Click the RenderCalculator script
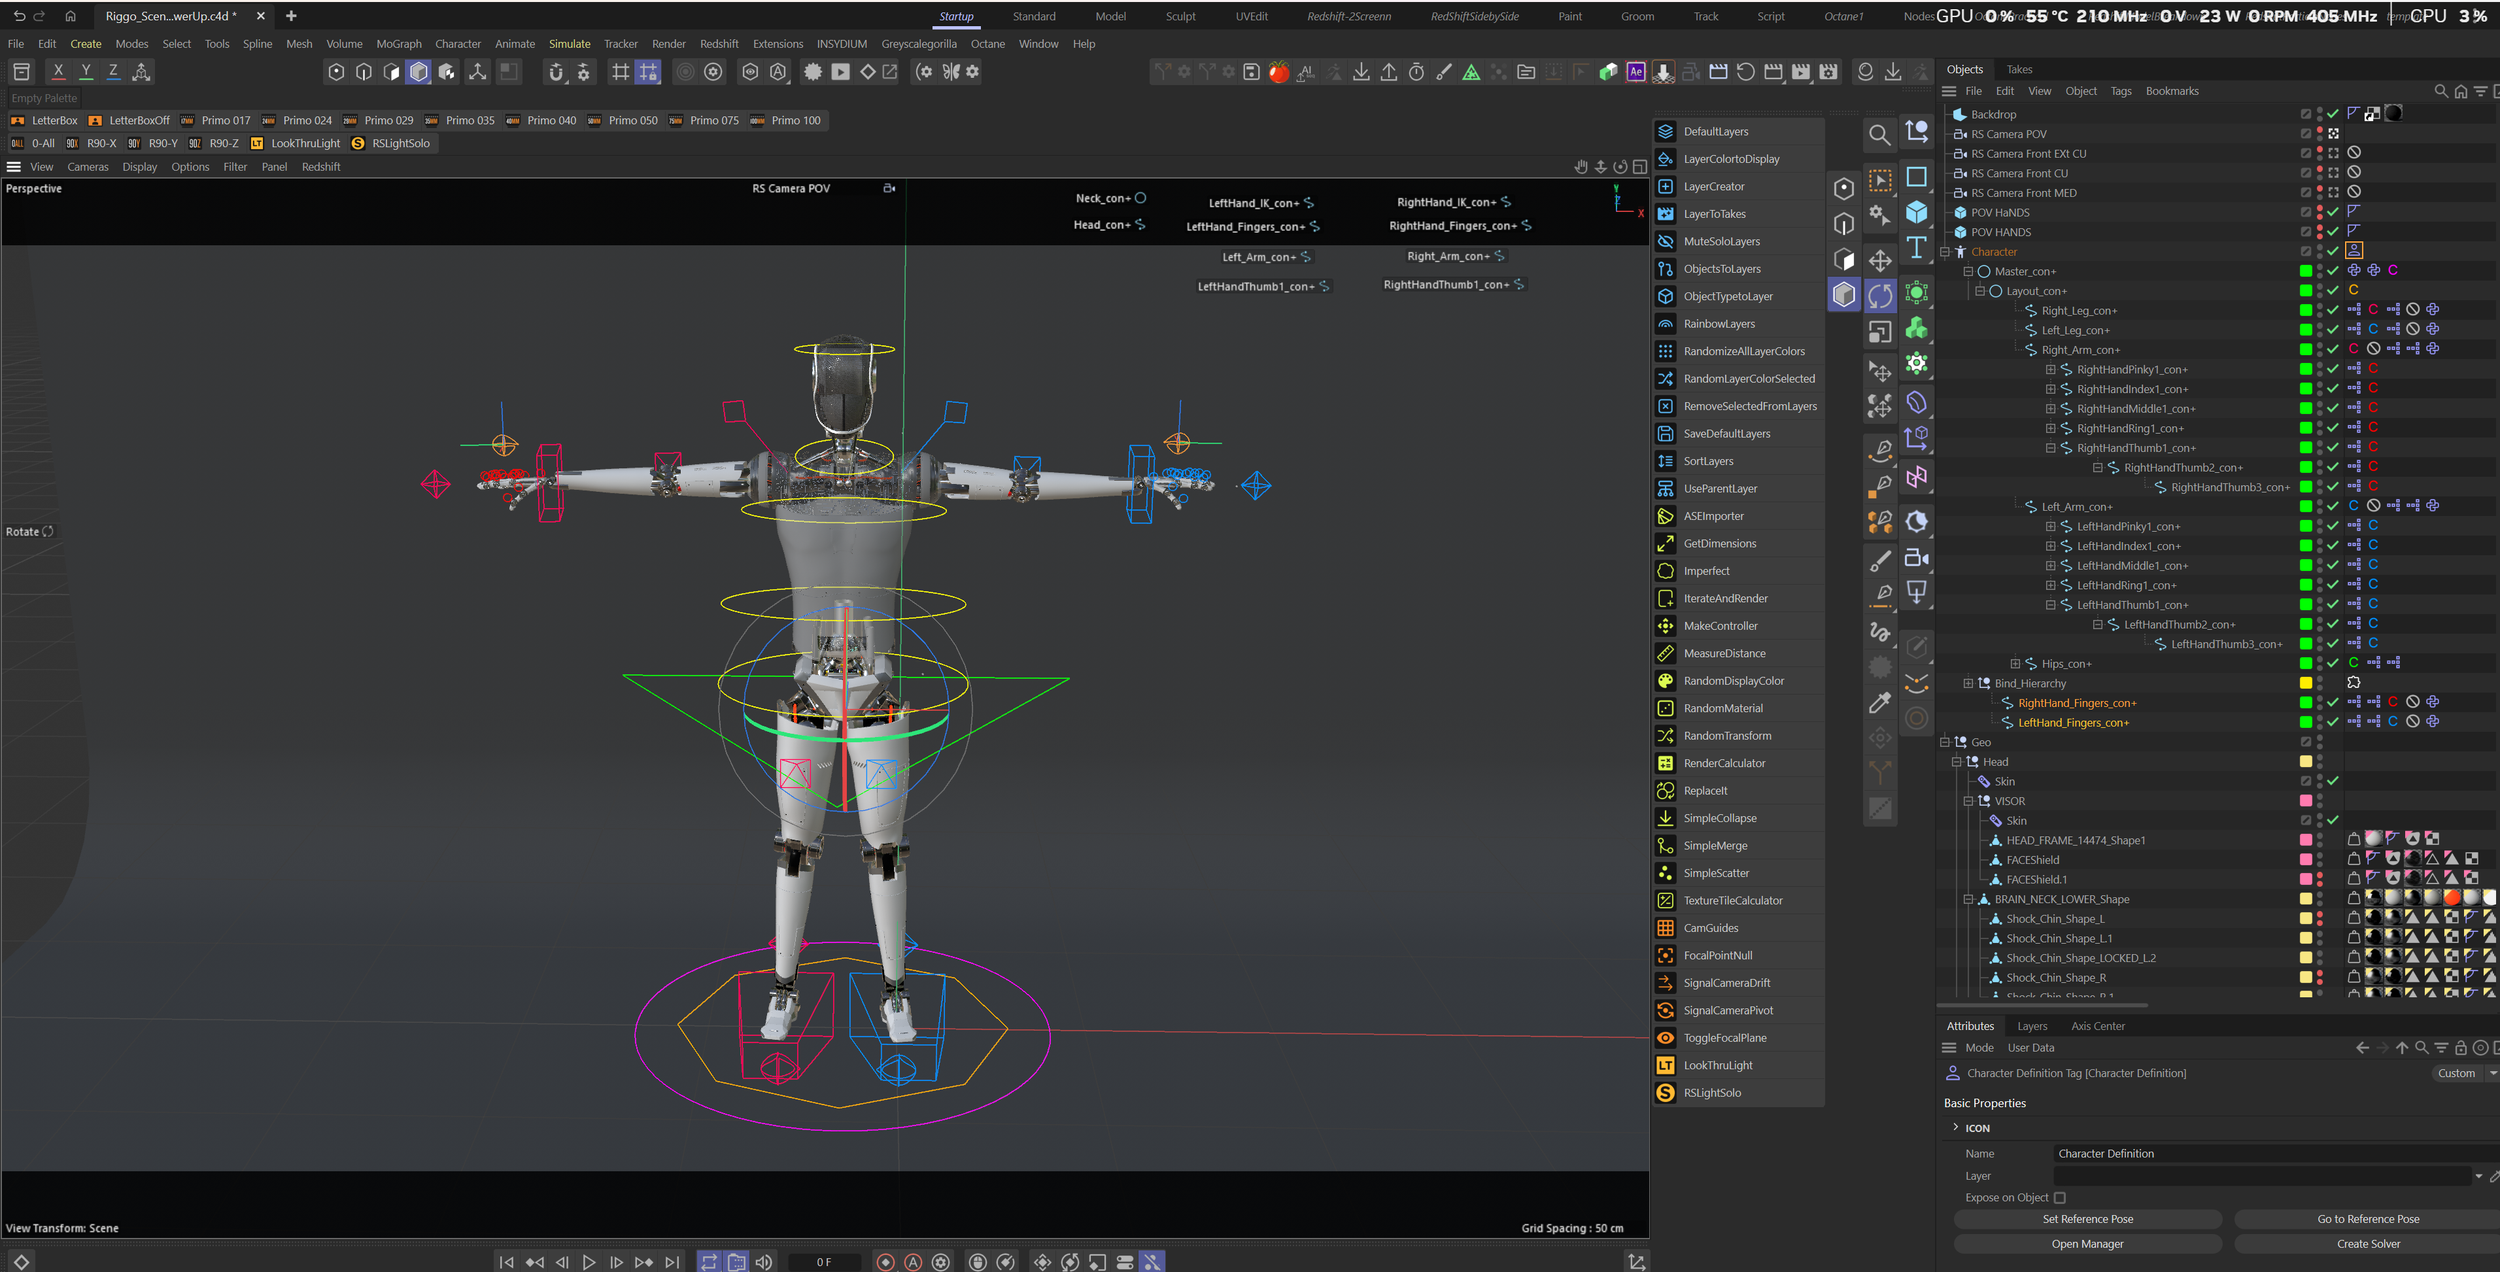 [x=1724, y=763]
